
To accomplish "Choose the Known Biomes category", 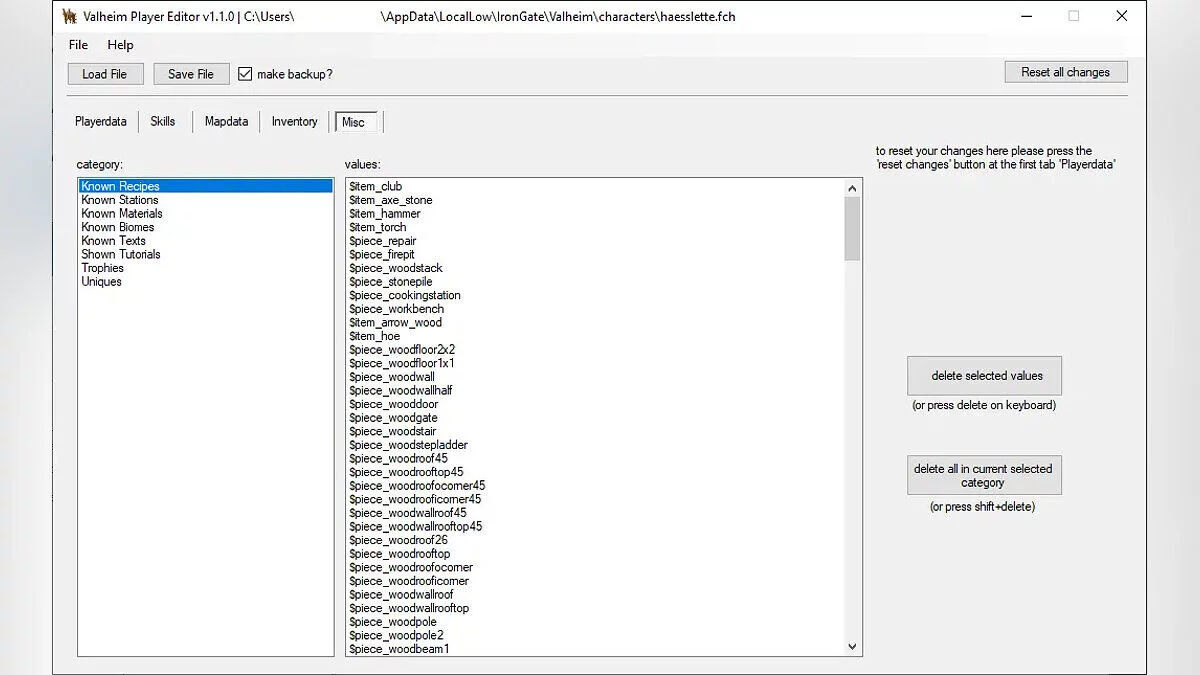I will point(118,227).
